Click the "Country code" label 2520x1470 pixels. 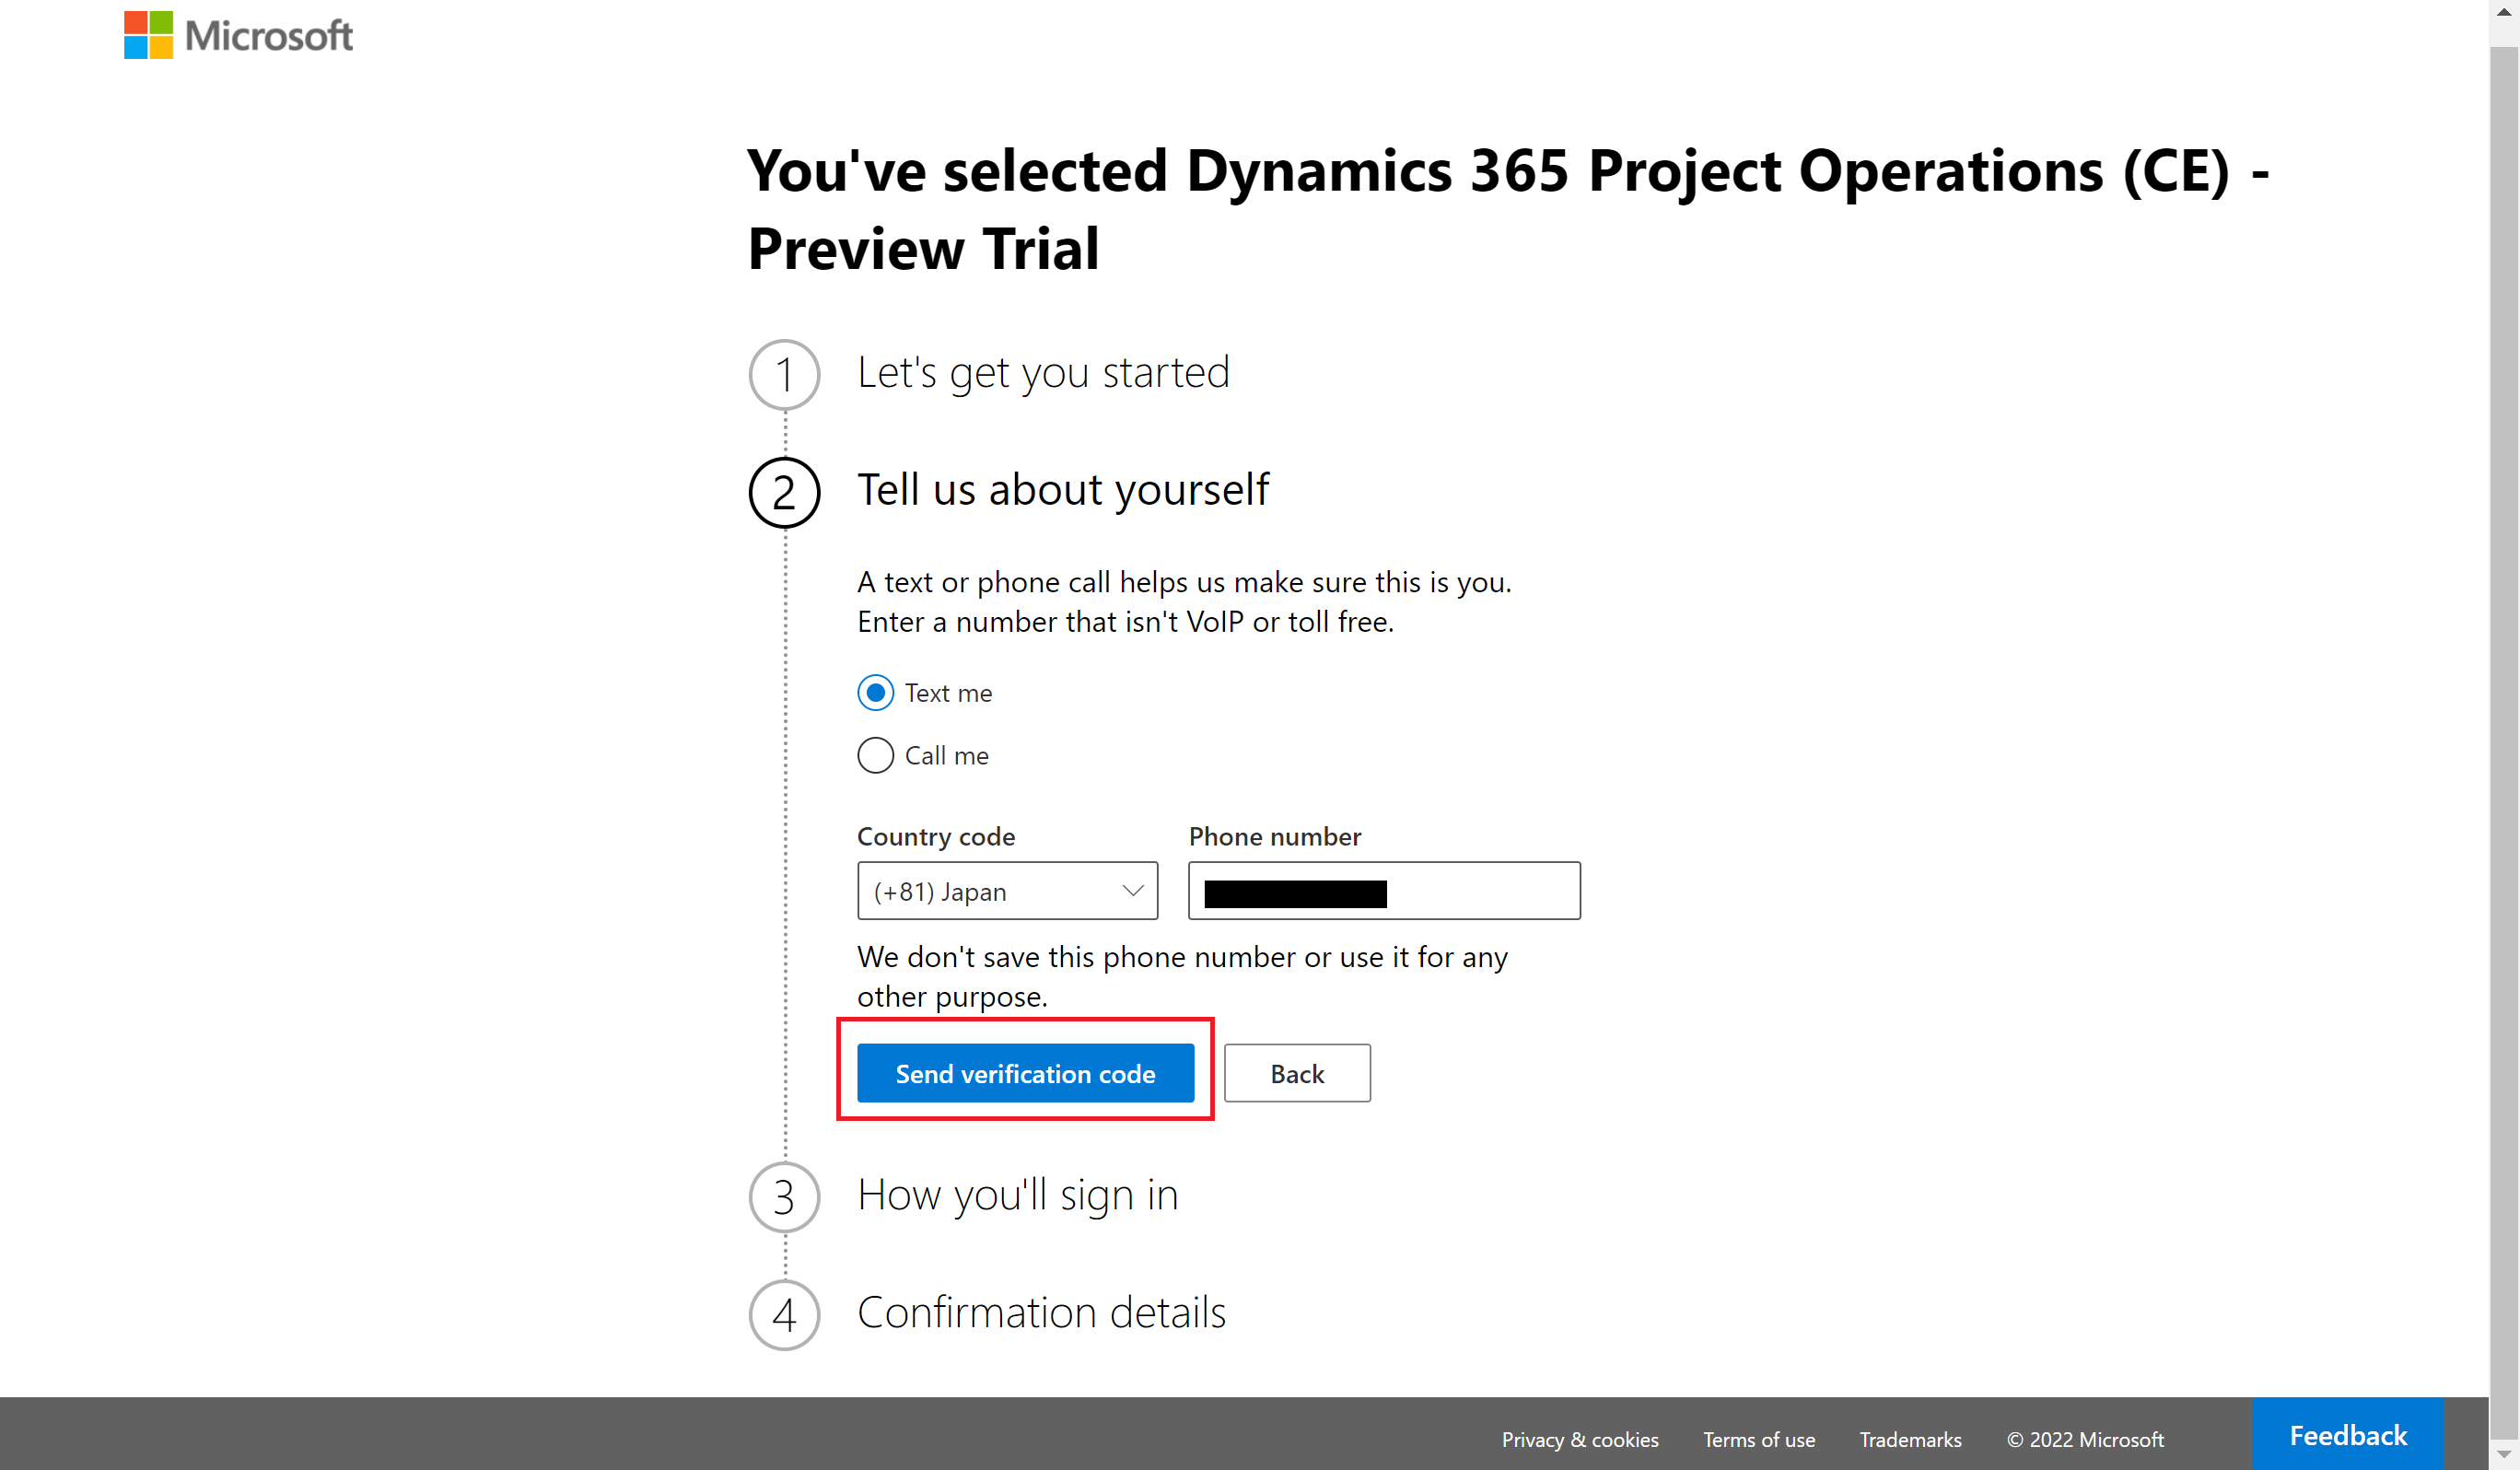(x=936, y=836)
